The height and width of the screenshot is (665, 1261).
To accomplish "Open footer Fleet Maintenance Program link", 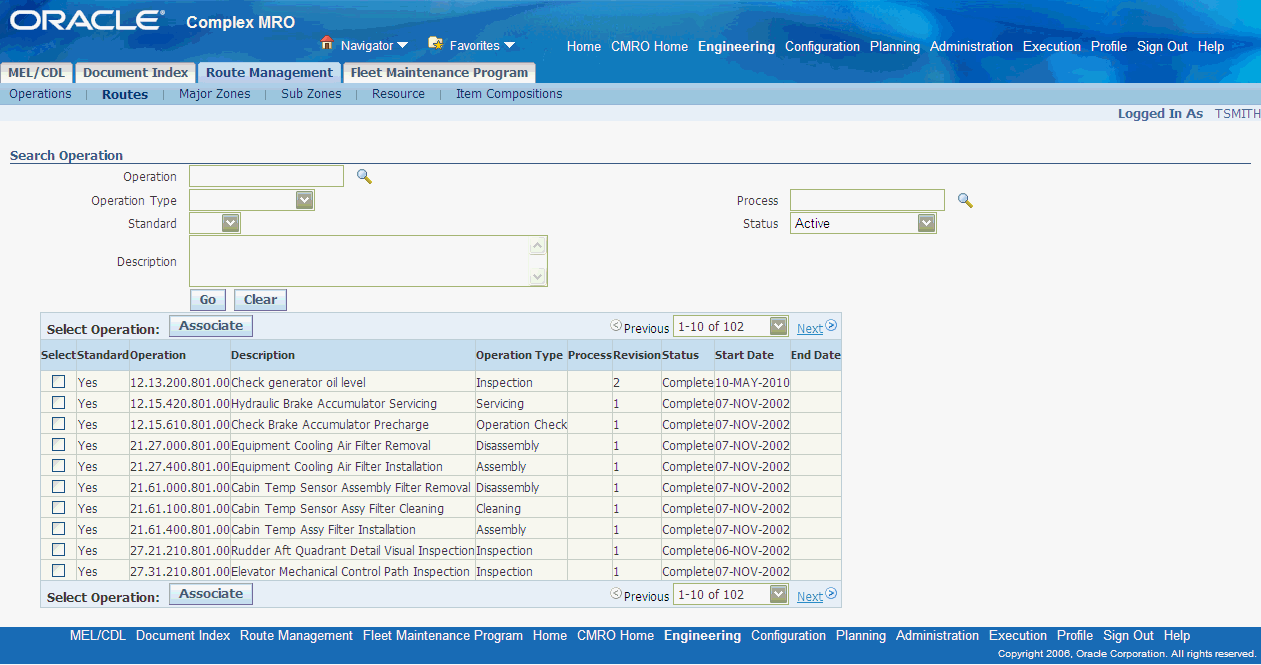I will point(443,636).
